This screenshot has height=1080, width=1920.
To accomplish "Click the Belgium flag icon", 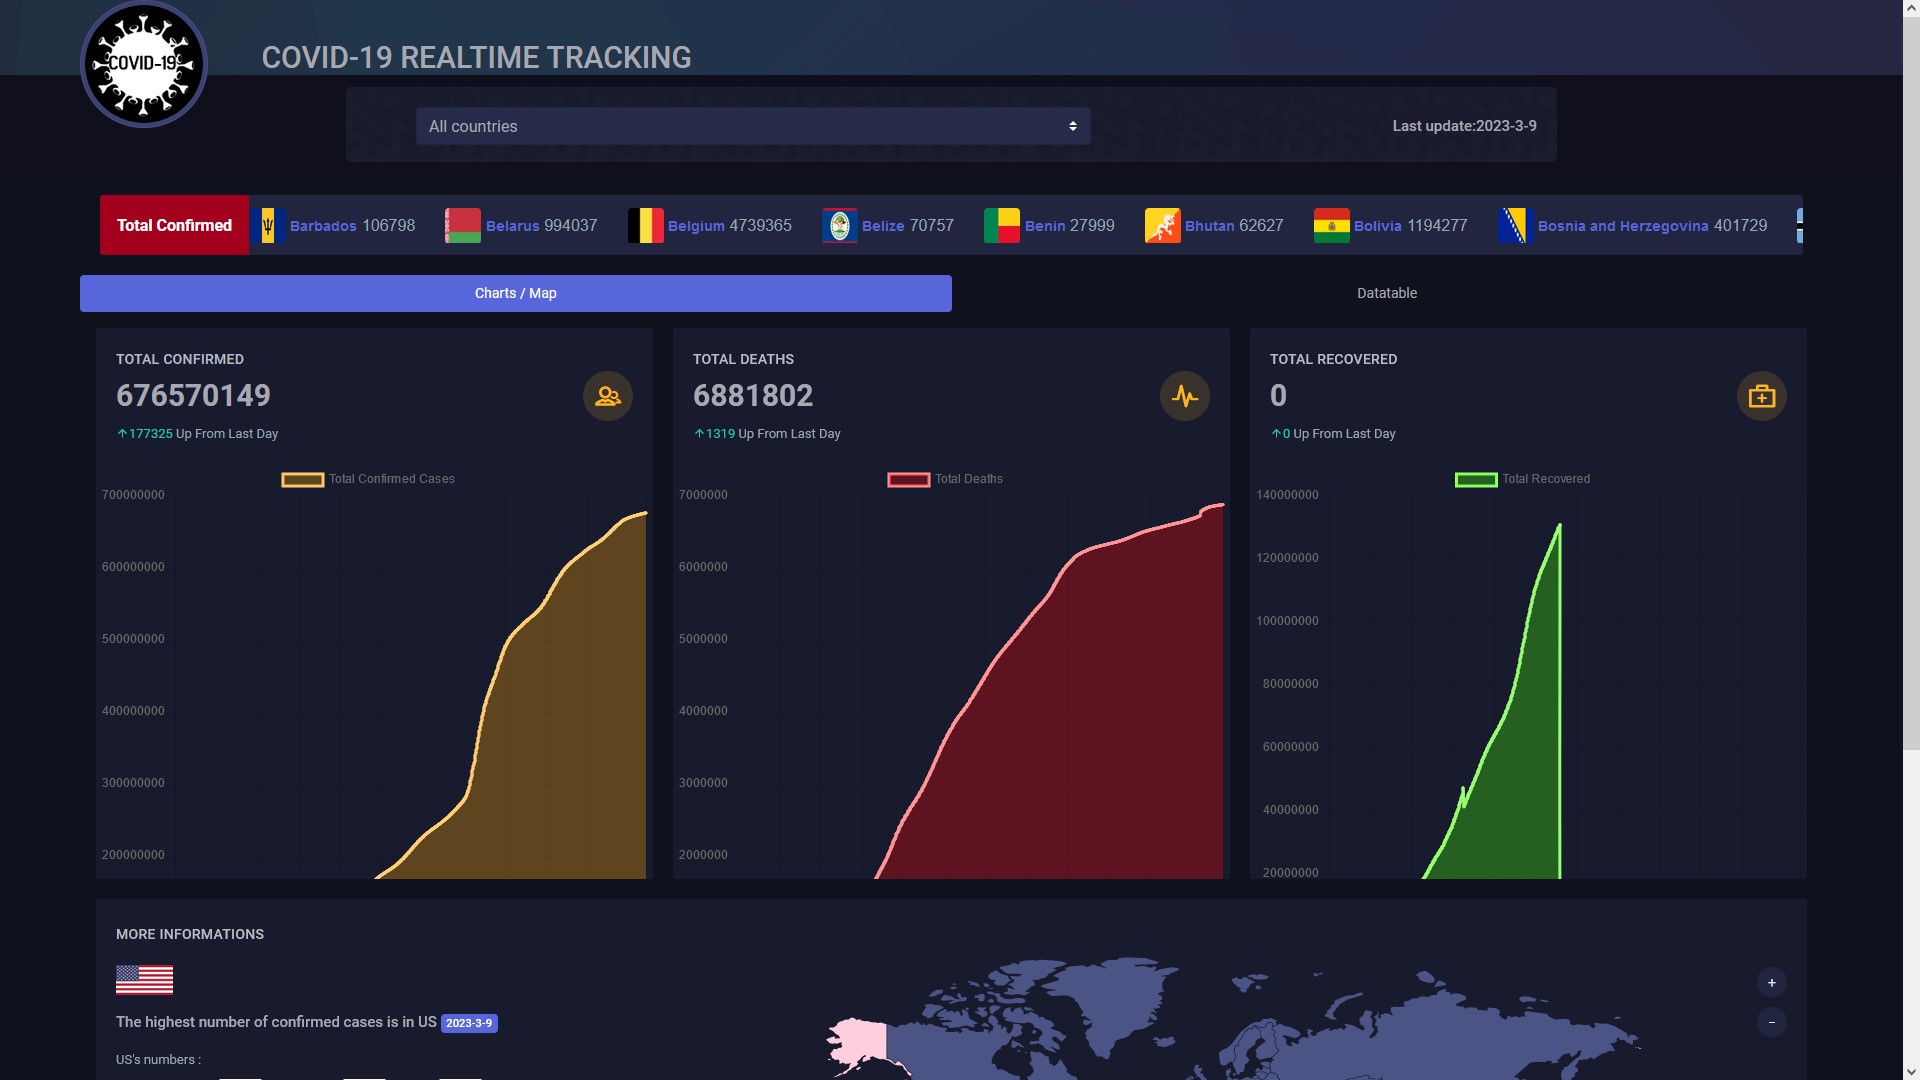I will [x=645, y=226].
